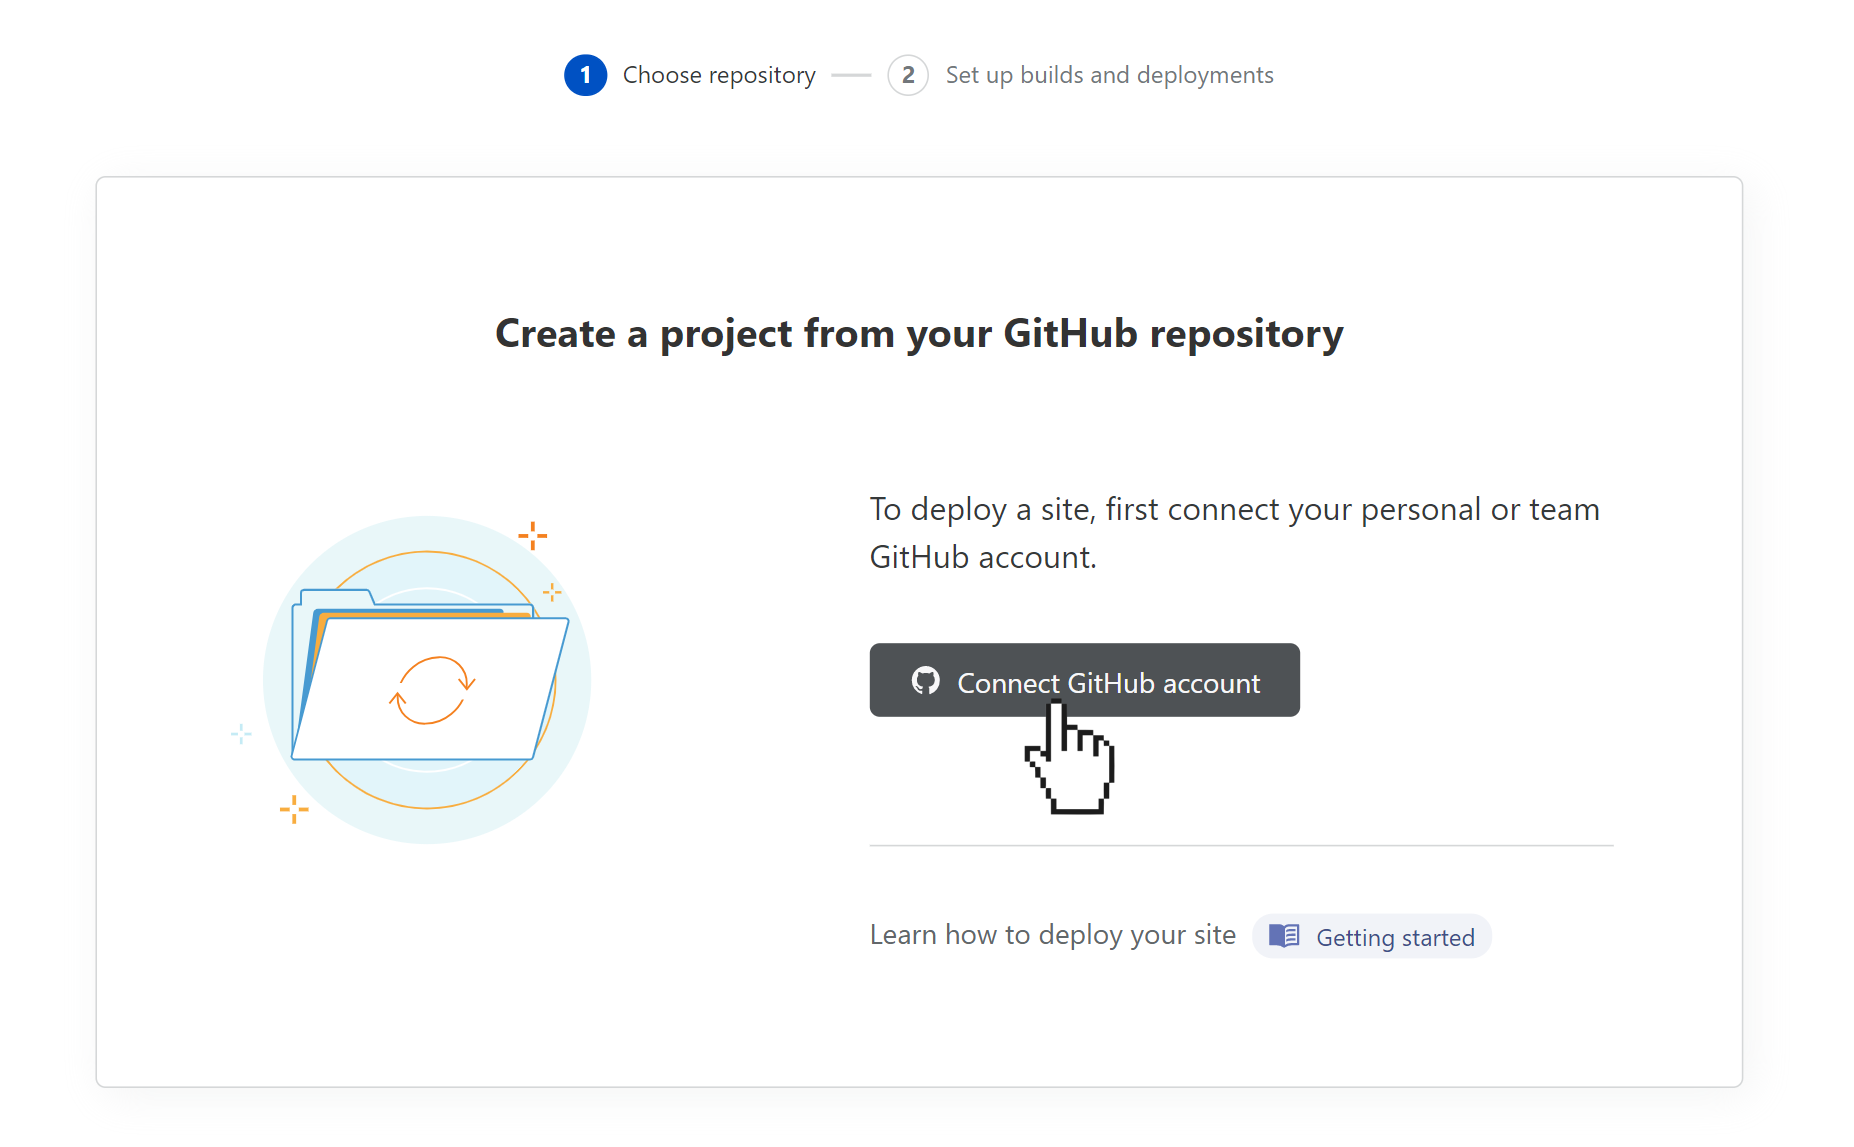
Task: Click the folder sync illustration
Action: 427,680
